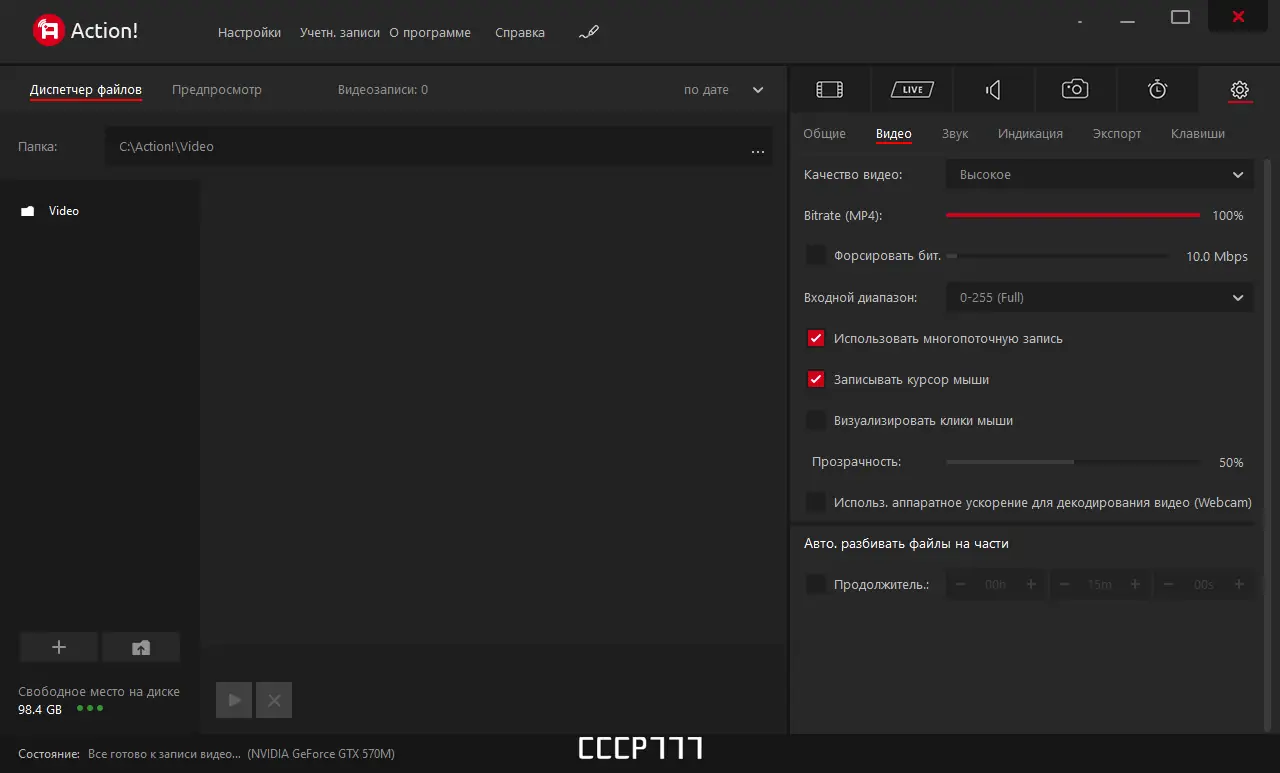Add a new folder with the plus button
Screen dimensions: 1280x773
59,647
